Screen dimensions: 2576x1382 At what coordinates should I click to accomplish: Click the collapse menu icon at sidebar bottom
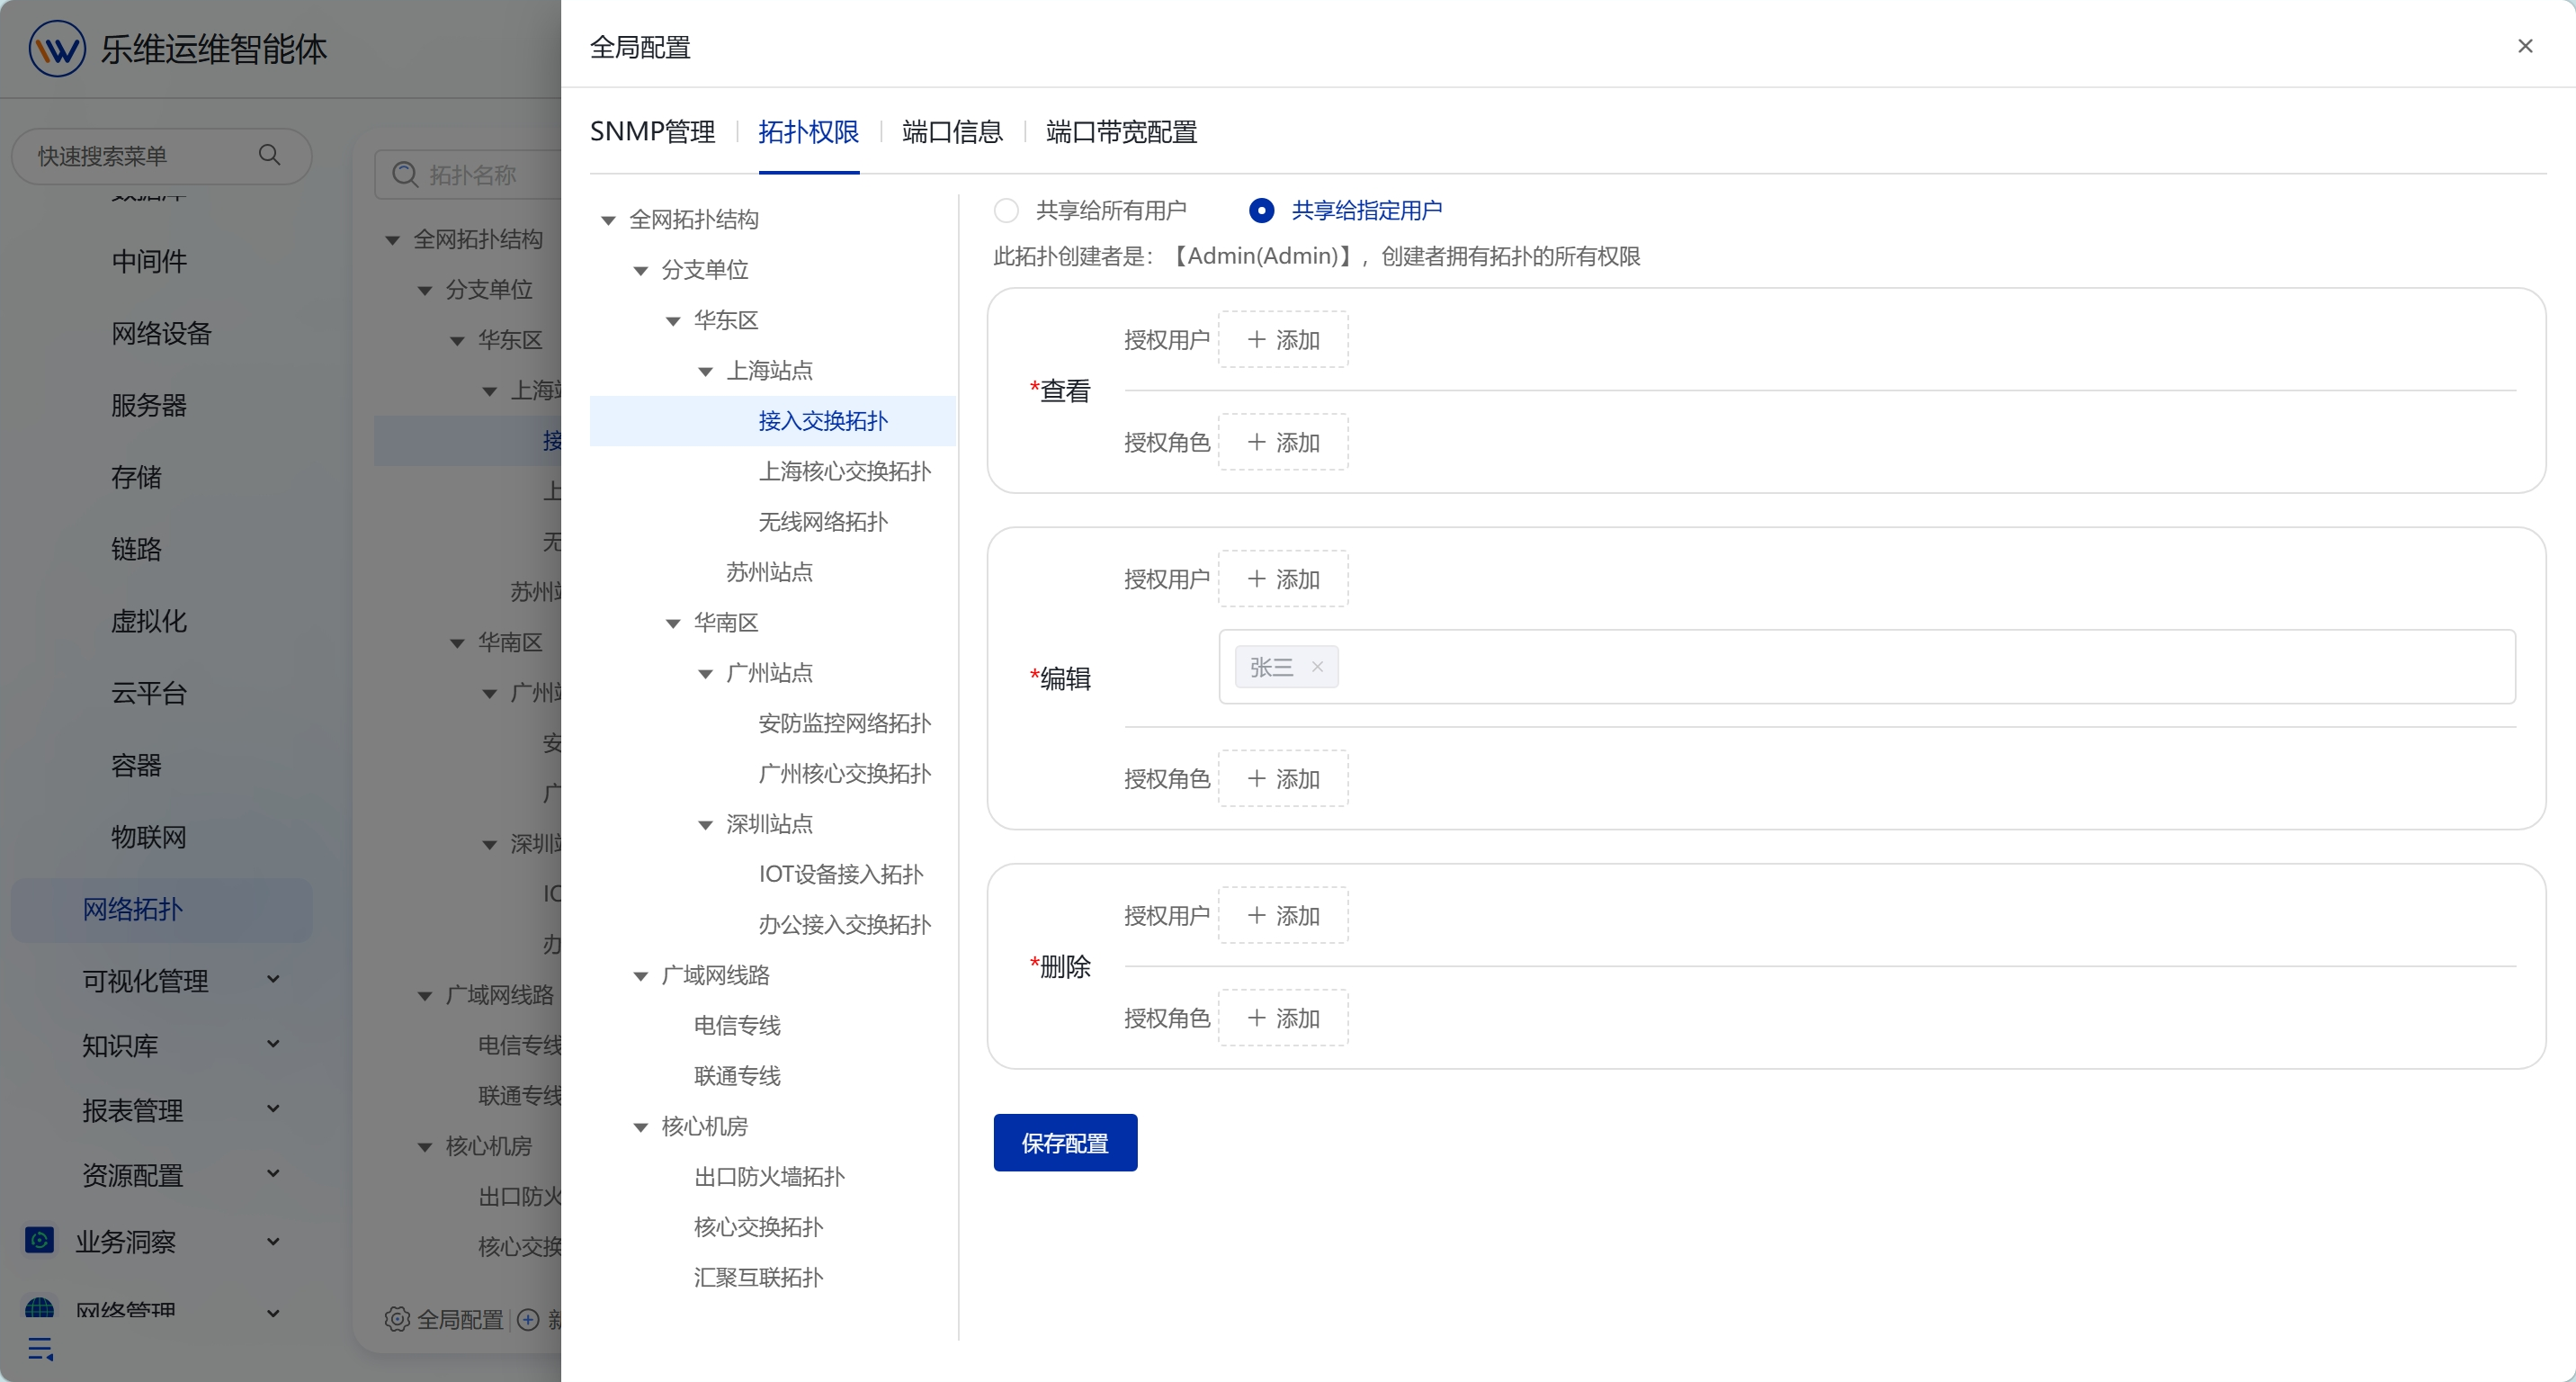[40, 1349]
